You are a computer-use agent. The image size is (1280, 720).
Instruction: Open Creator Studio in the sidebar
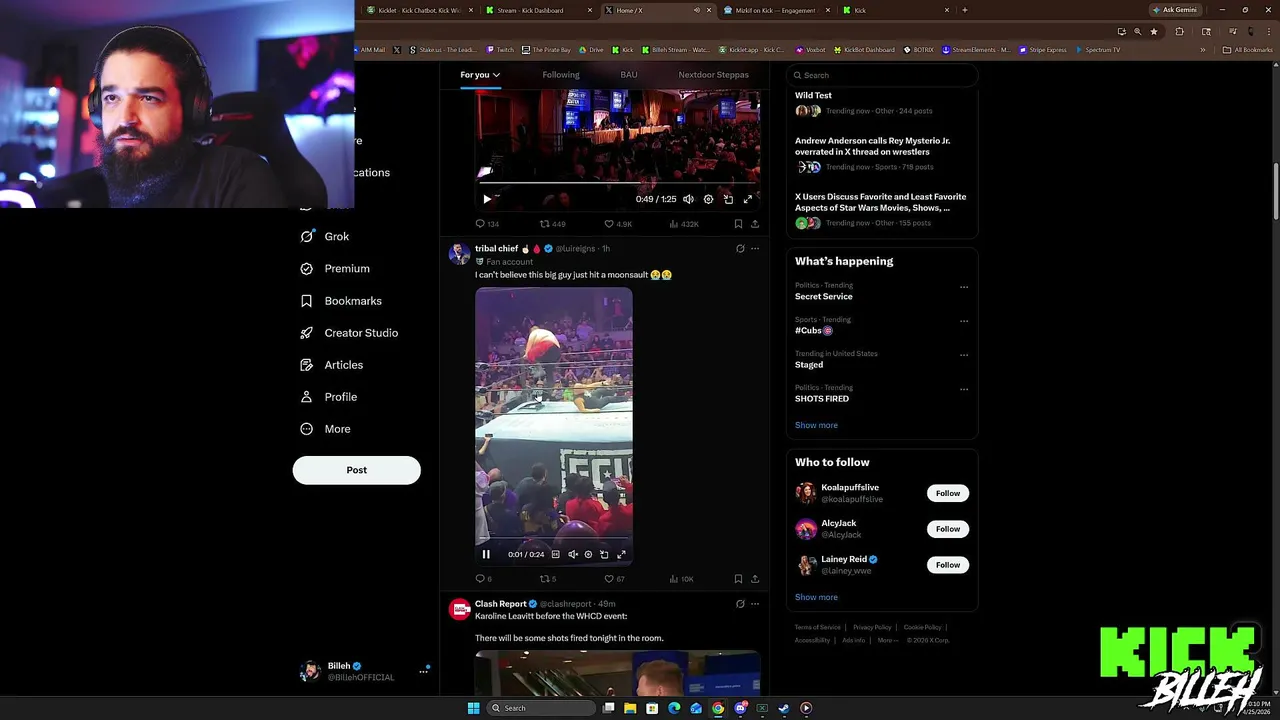[x=349, y=332]
